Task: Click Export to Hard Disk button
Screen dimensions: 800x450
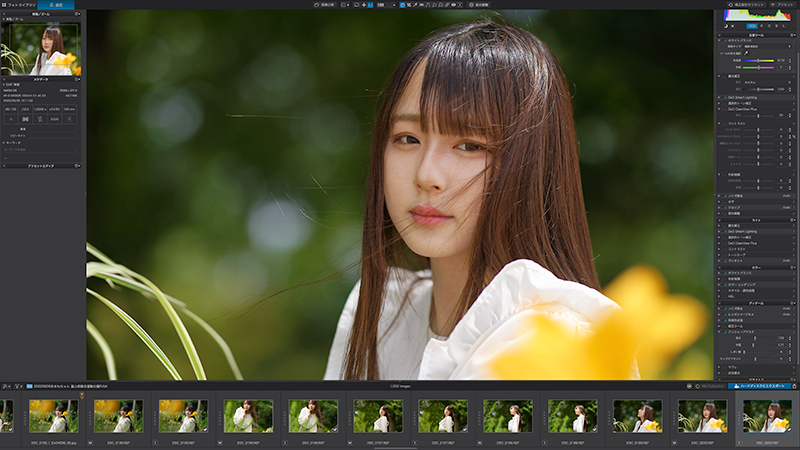Action: tap(759, 386)
